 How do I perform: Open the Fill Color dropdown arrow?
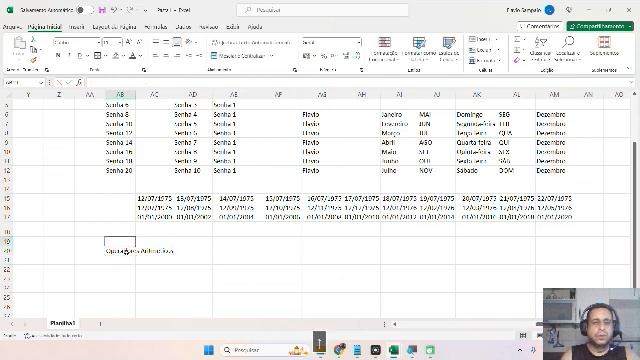(123, 56)
